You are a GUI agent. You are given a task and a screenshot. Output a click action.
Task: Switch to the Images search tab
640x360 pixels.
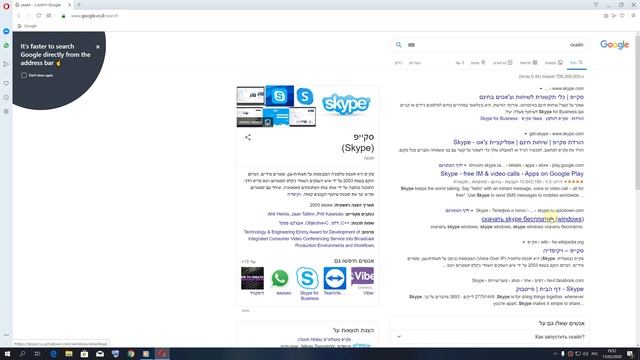[553, 63]
